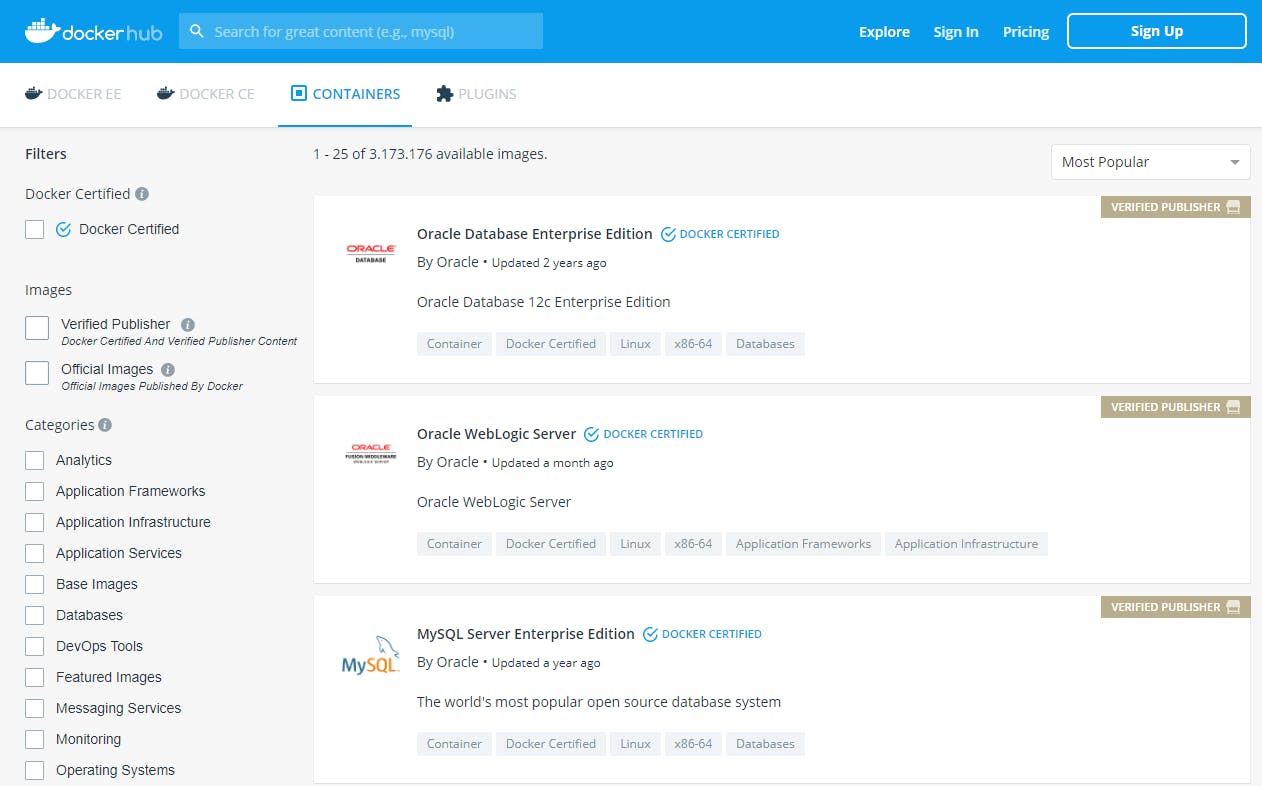
Task: Open the Most Popular sort dropdown
Action: [x=1150, y=162]
